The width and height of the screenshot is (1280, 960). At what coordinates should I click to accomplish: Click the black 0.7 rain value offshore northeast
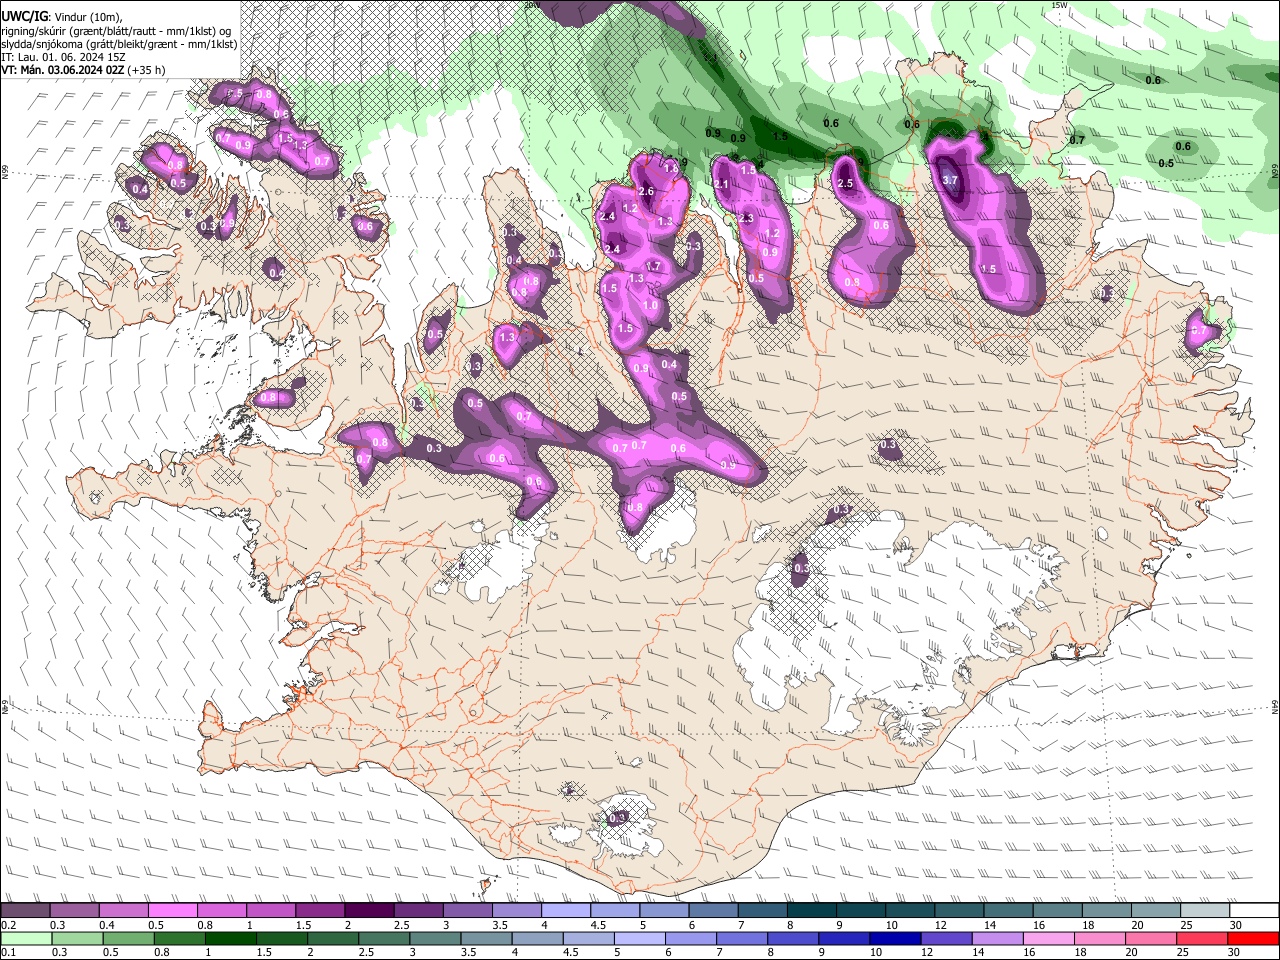[1077, 140]
